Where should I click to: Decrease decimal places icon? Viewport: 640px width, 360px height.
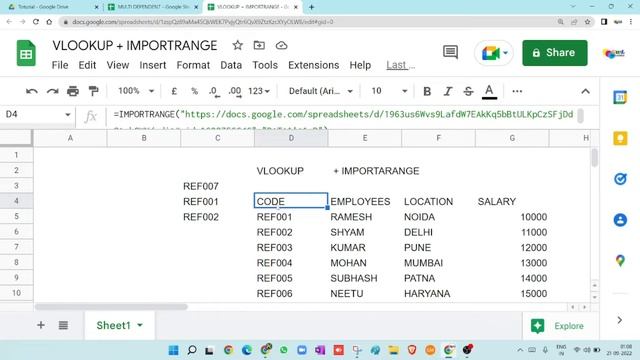214,92
